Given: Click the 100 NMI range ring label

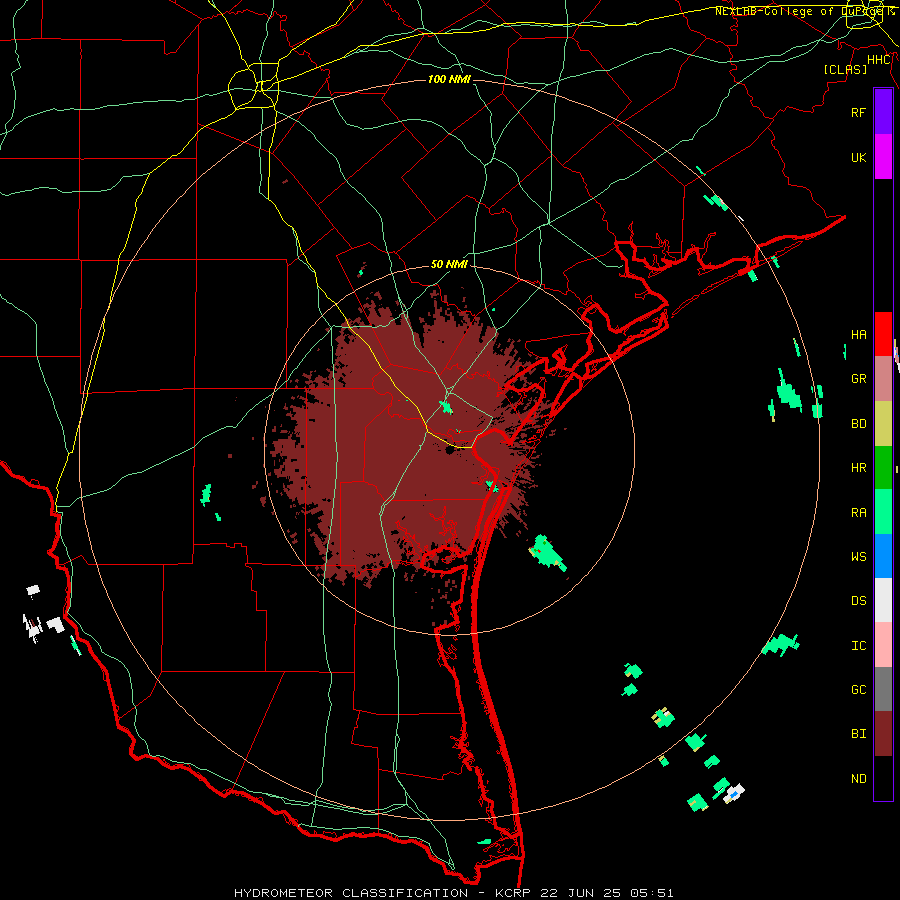Looking at the screenshot, I should (x=449, y=79).
